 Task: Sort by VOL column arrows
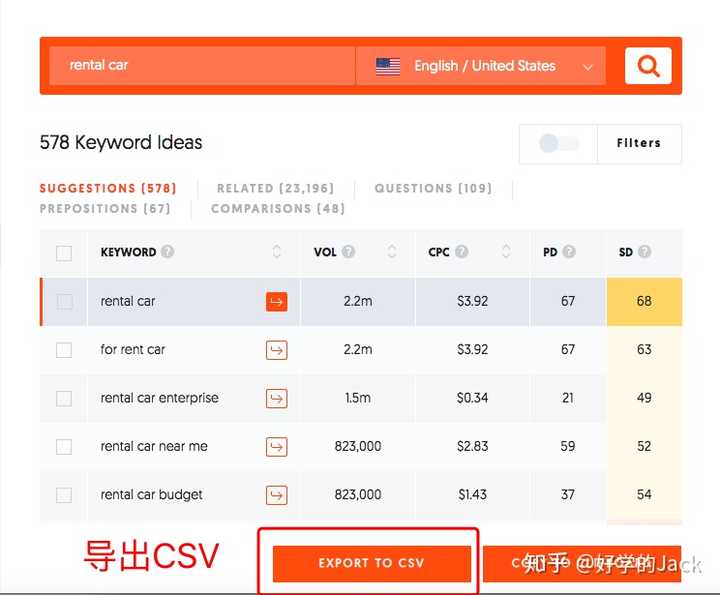392,251
